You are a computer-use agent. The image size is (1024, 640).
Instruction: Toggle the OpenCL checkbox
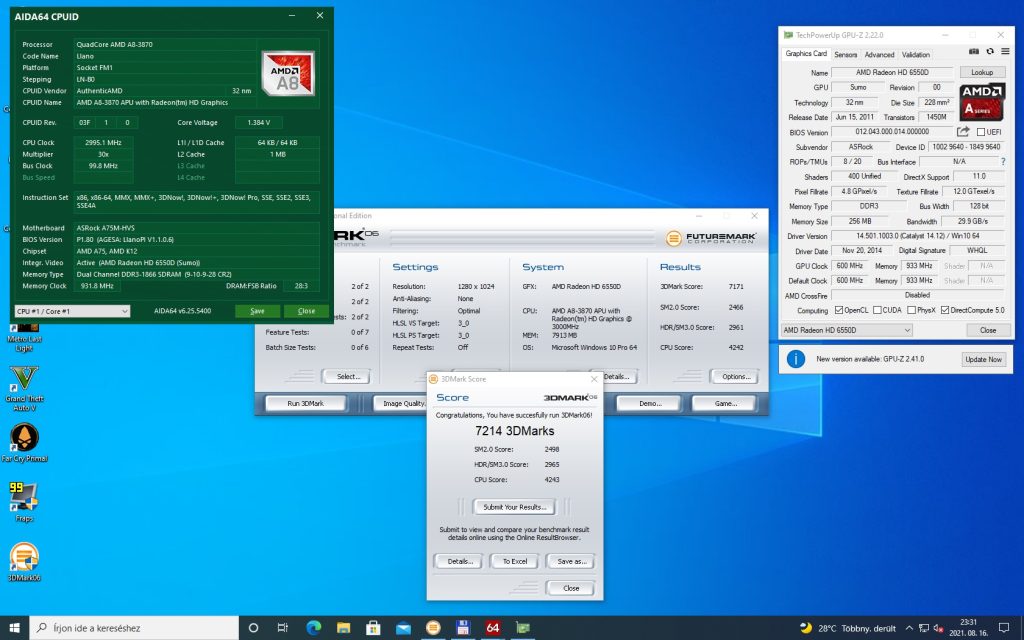pos(839,310)
